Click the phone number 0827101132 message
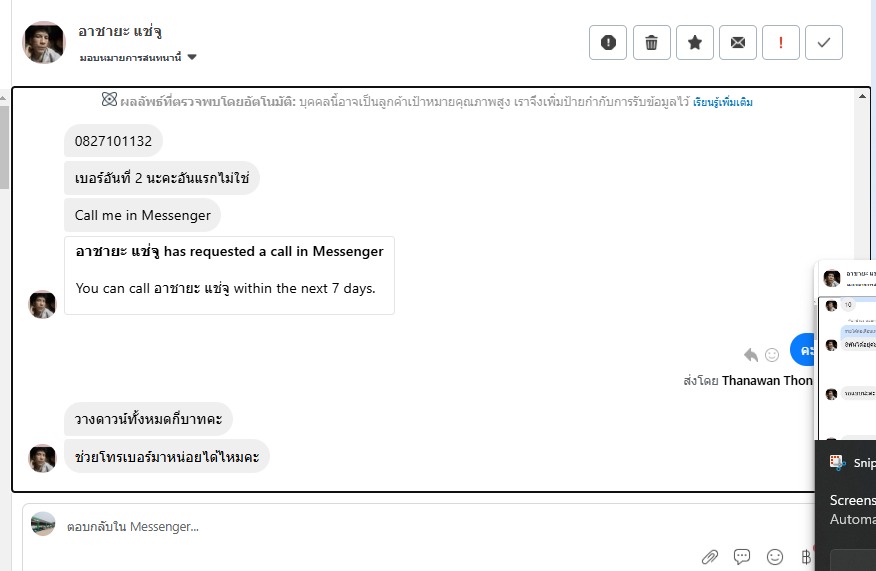The width and height of the screenshot is (876, 571). [113, 141]
